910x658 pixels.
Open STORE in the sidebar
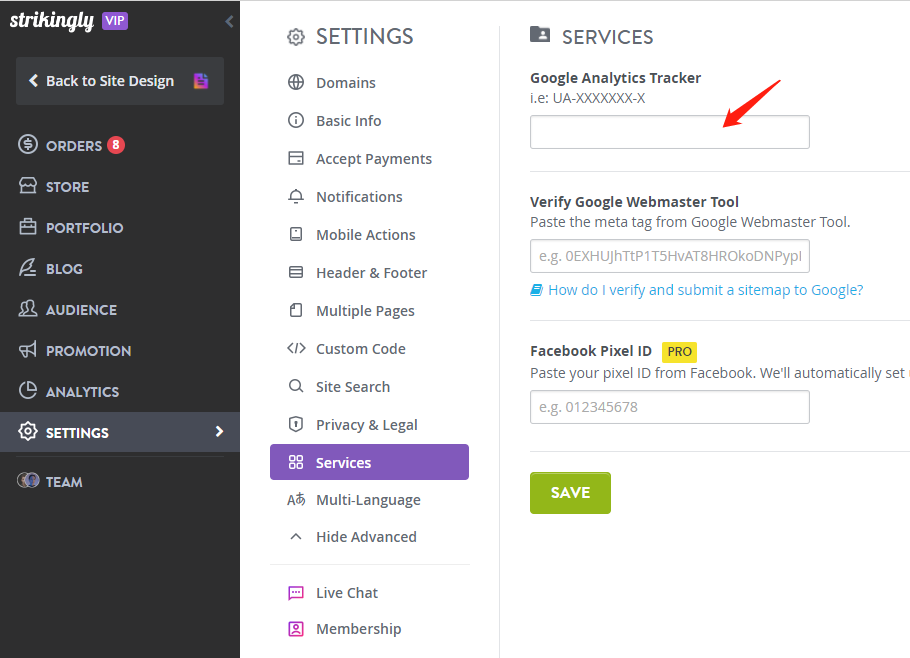(x=67, y=187)
